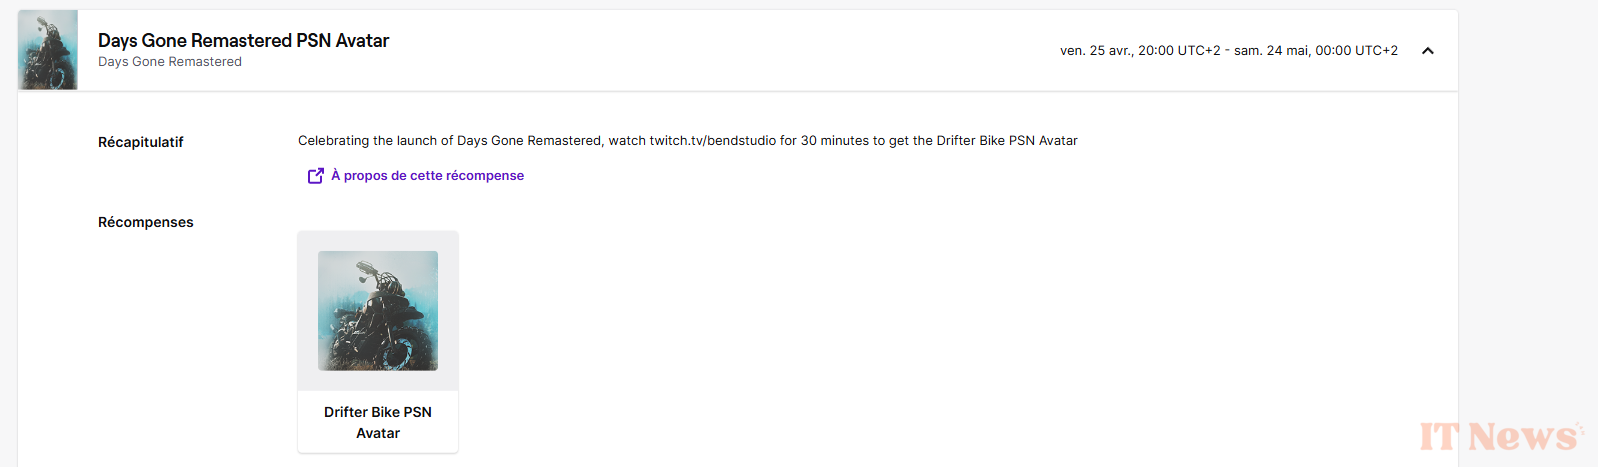Viewport: 1598px width, 467px height.
Task: Click Drifter Bike PSN Avatar in the summary sentence
Action: point(1007,141)
